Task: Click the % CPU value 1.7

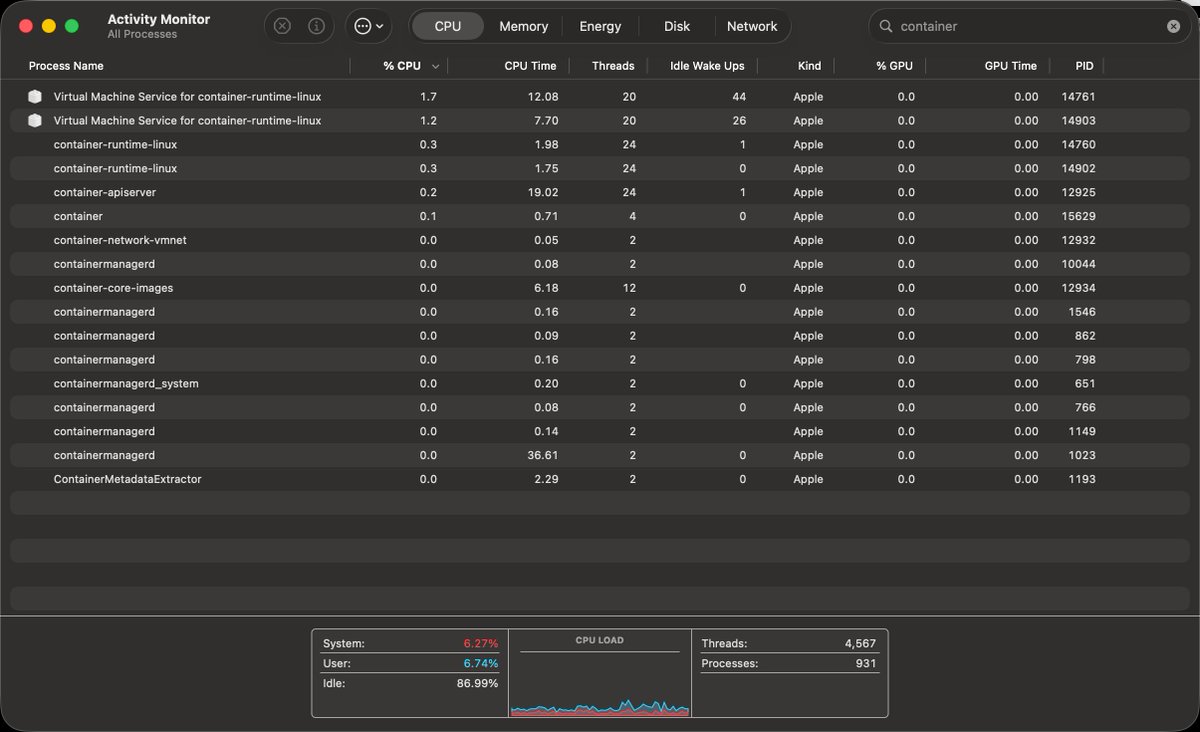Action: [x=428, y=97]
